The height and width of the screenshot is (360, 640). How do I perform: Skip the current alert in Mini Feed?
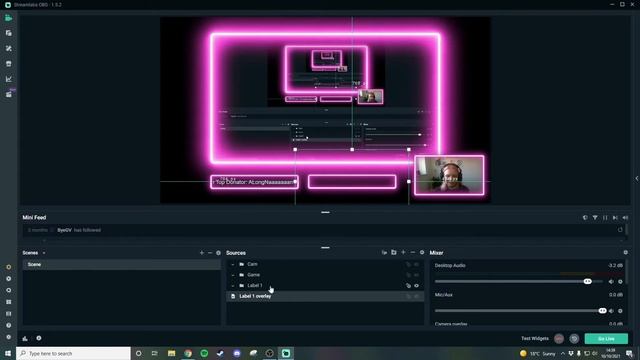pyautogui.click(x=615, y=218)
